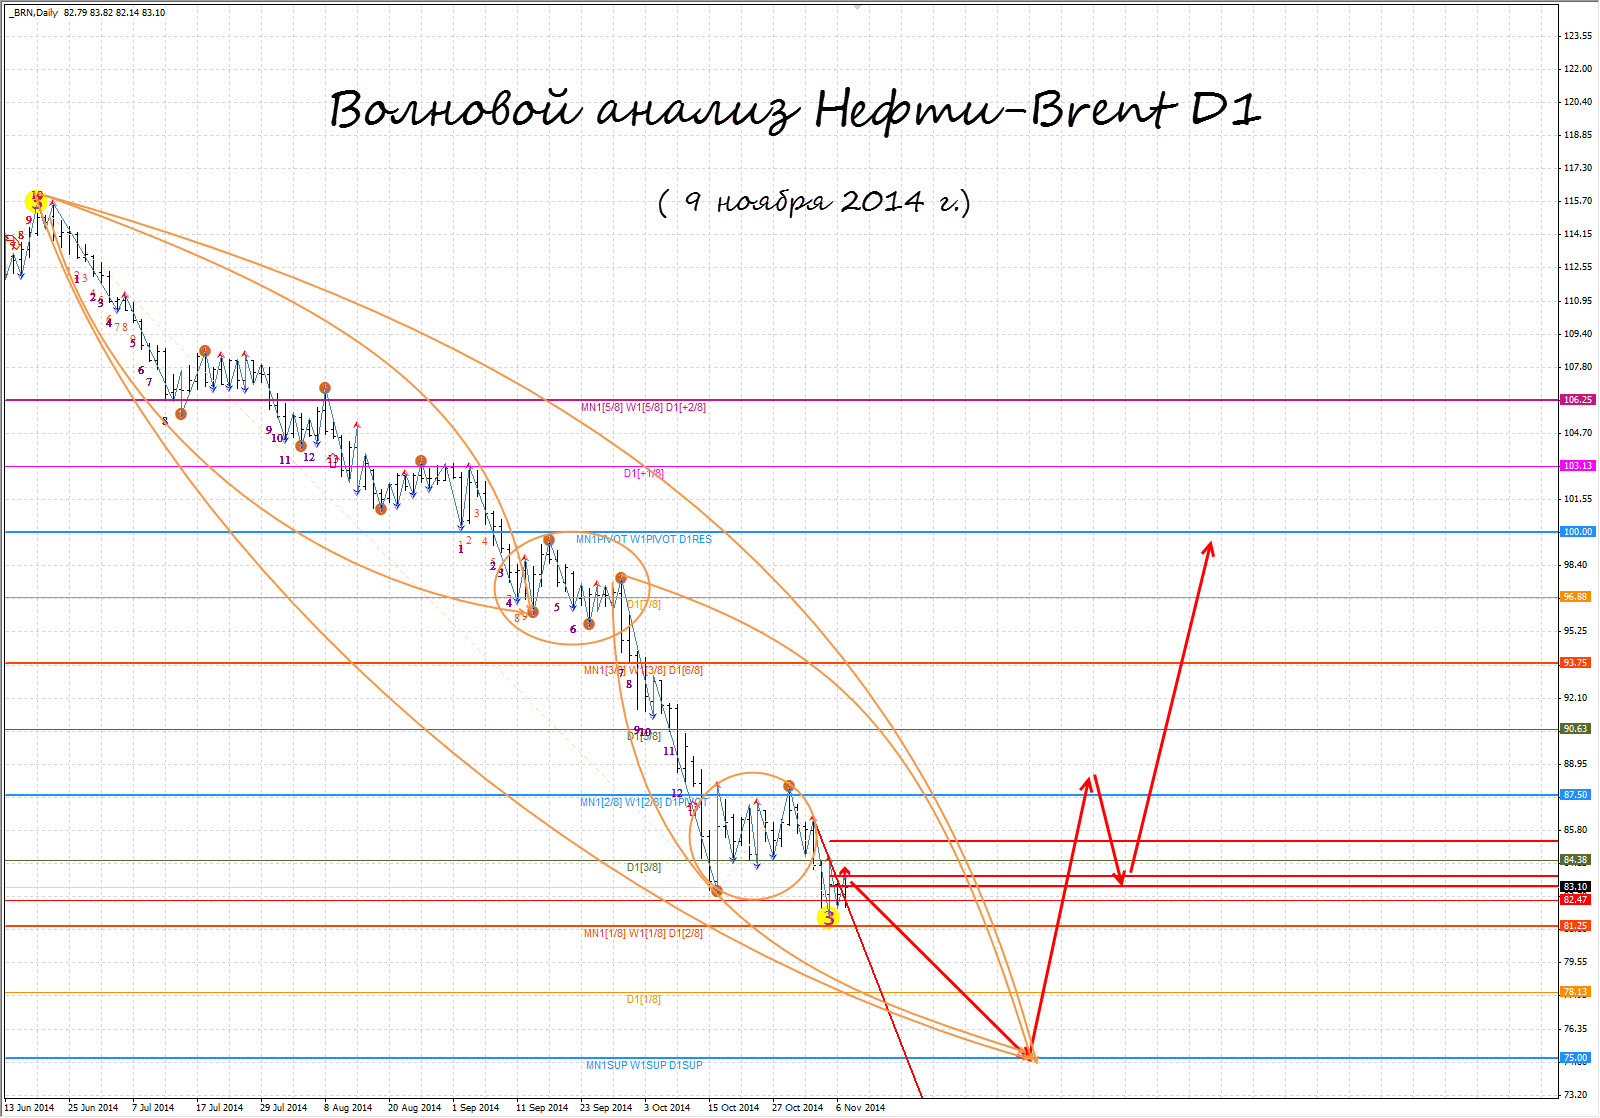This screenshot has height=1118, width=1600.
Task: Click the chart title mentioning Brent D1
Action: coord(795,109)
